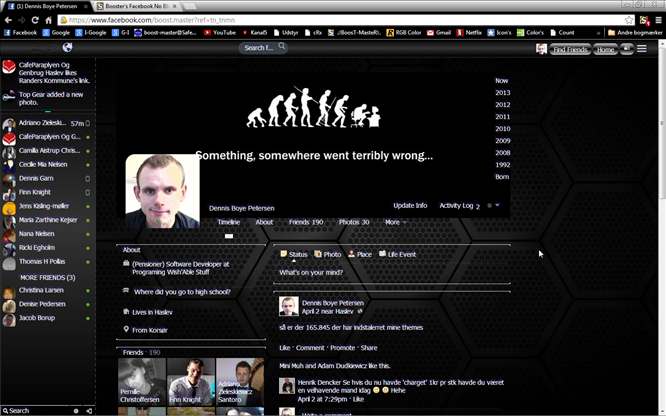
Task: Click the search magnifier icon
Action: click(282, 46)
